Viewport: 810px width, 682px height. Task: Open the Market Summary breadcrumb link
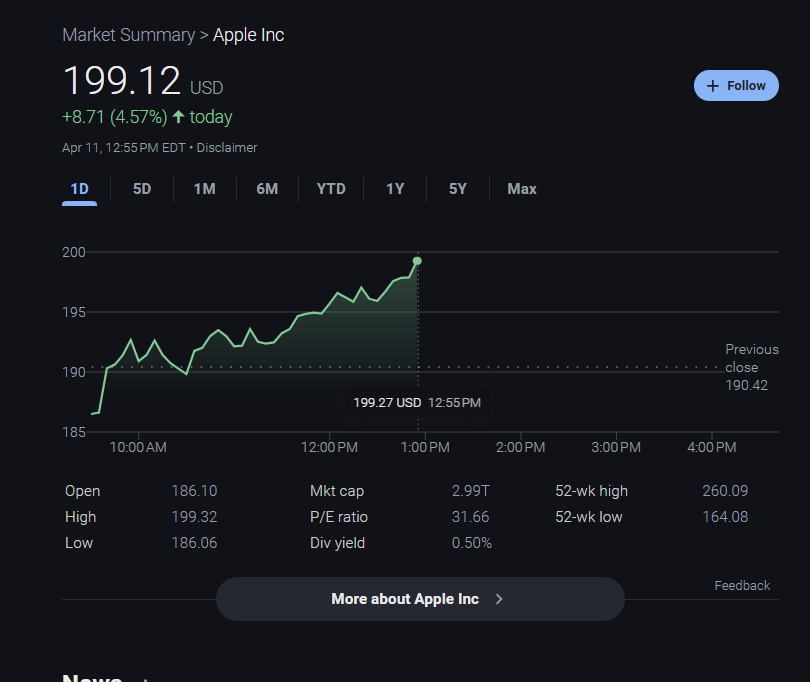129,35
